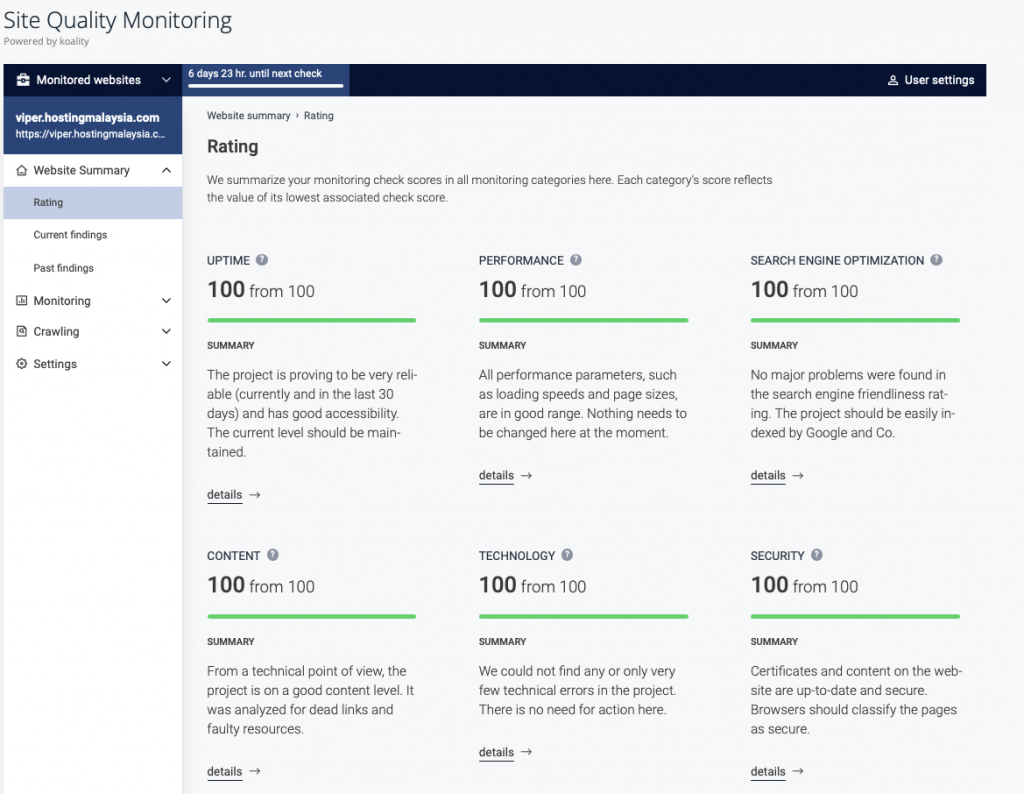Viewport: 1024px width, 794px height.
Task: Click the Monitored websites briefcase icon
Action: 23,80
